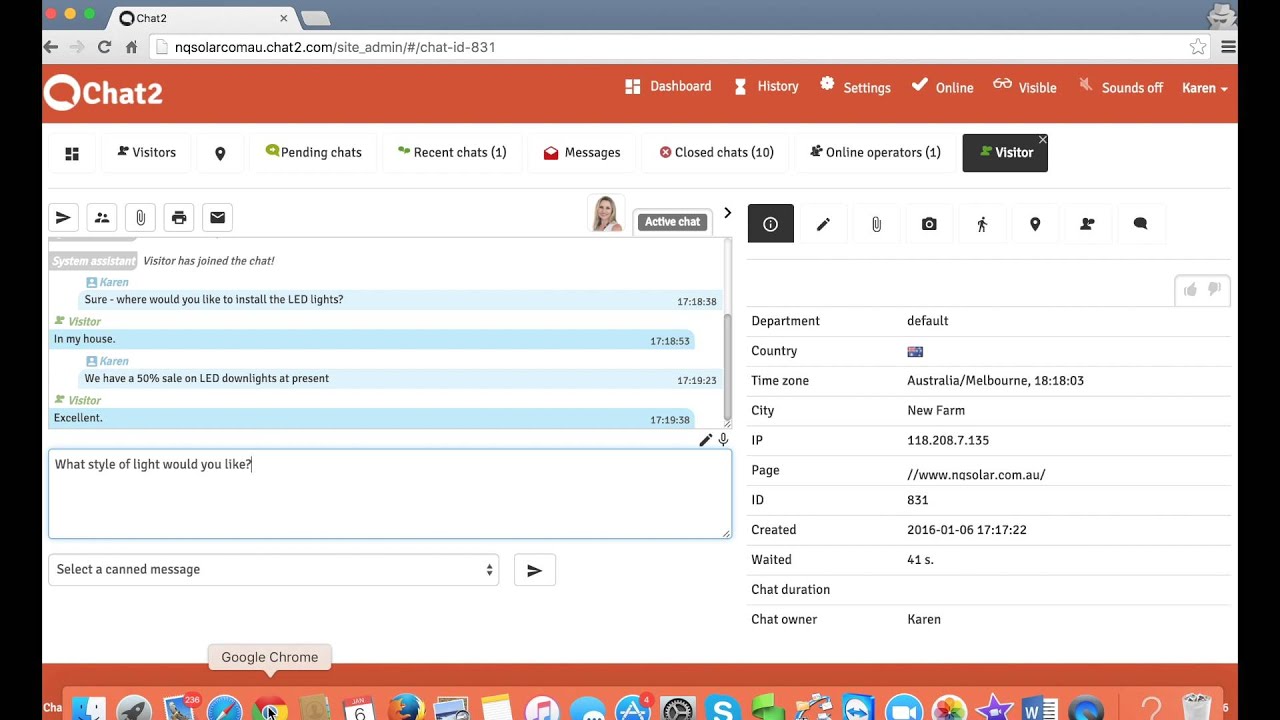The height and width of the screenshot is (720, 1280).
Task: Open Settings page
Action: tap(855, 87)
